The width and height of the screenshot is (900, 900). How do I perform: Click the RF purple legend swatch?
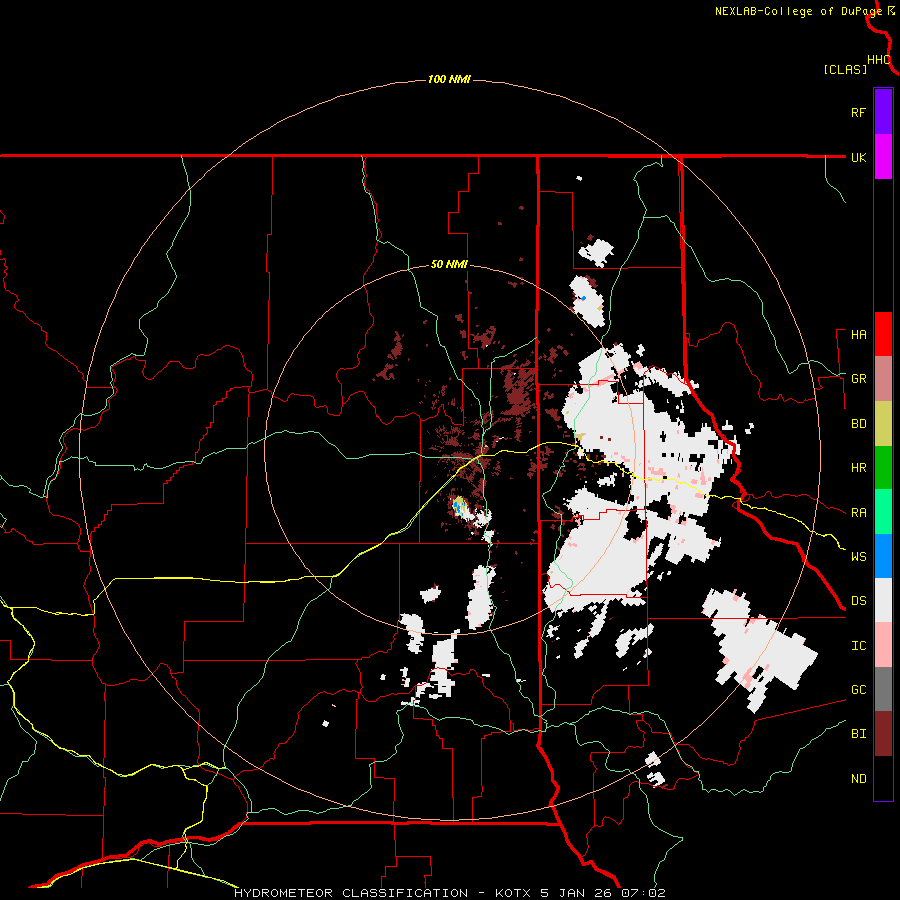(x=883, y=112)
